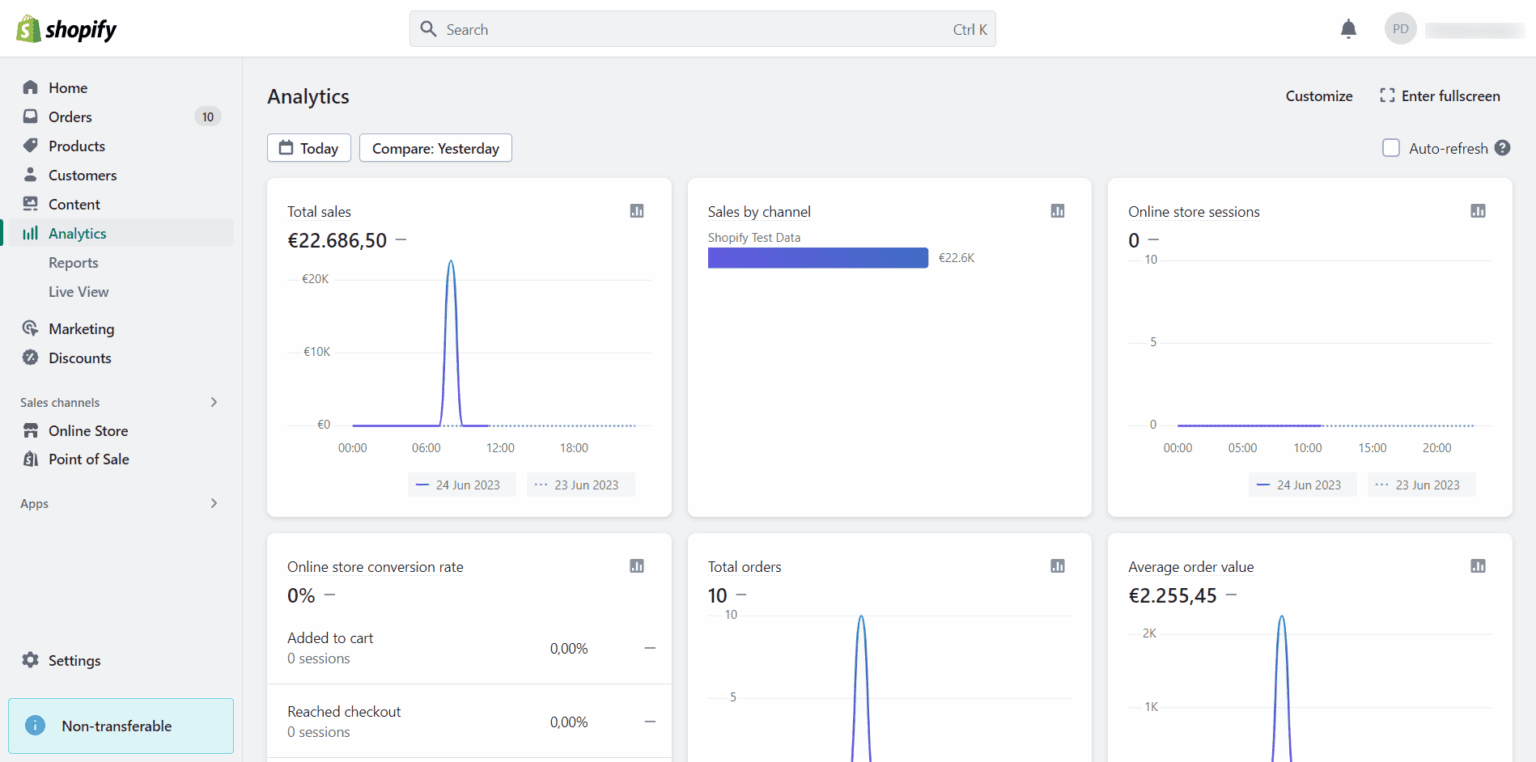Viewport: 1536px width, 762px height.
Task: Click the Auto-refresh help question mark icon
Action: pyautogui.click(x=1502, y=148)
